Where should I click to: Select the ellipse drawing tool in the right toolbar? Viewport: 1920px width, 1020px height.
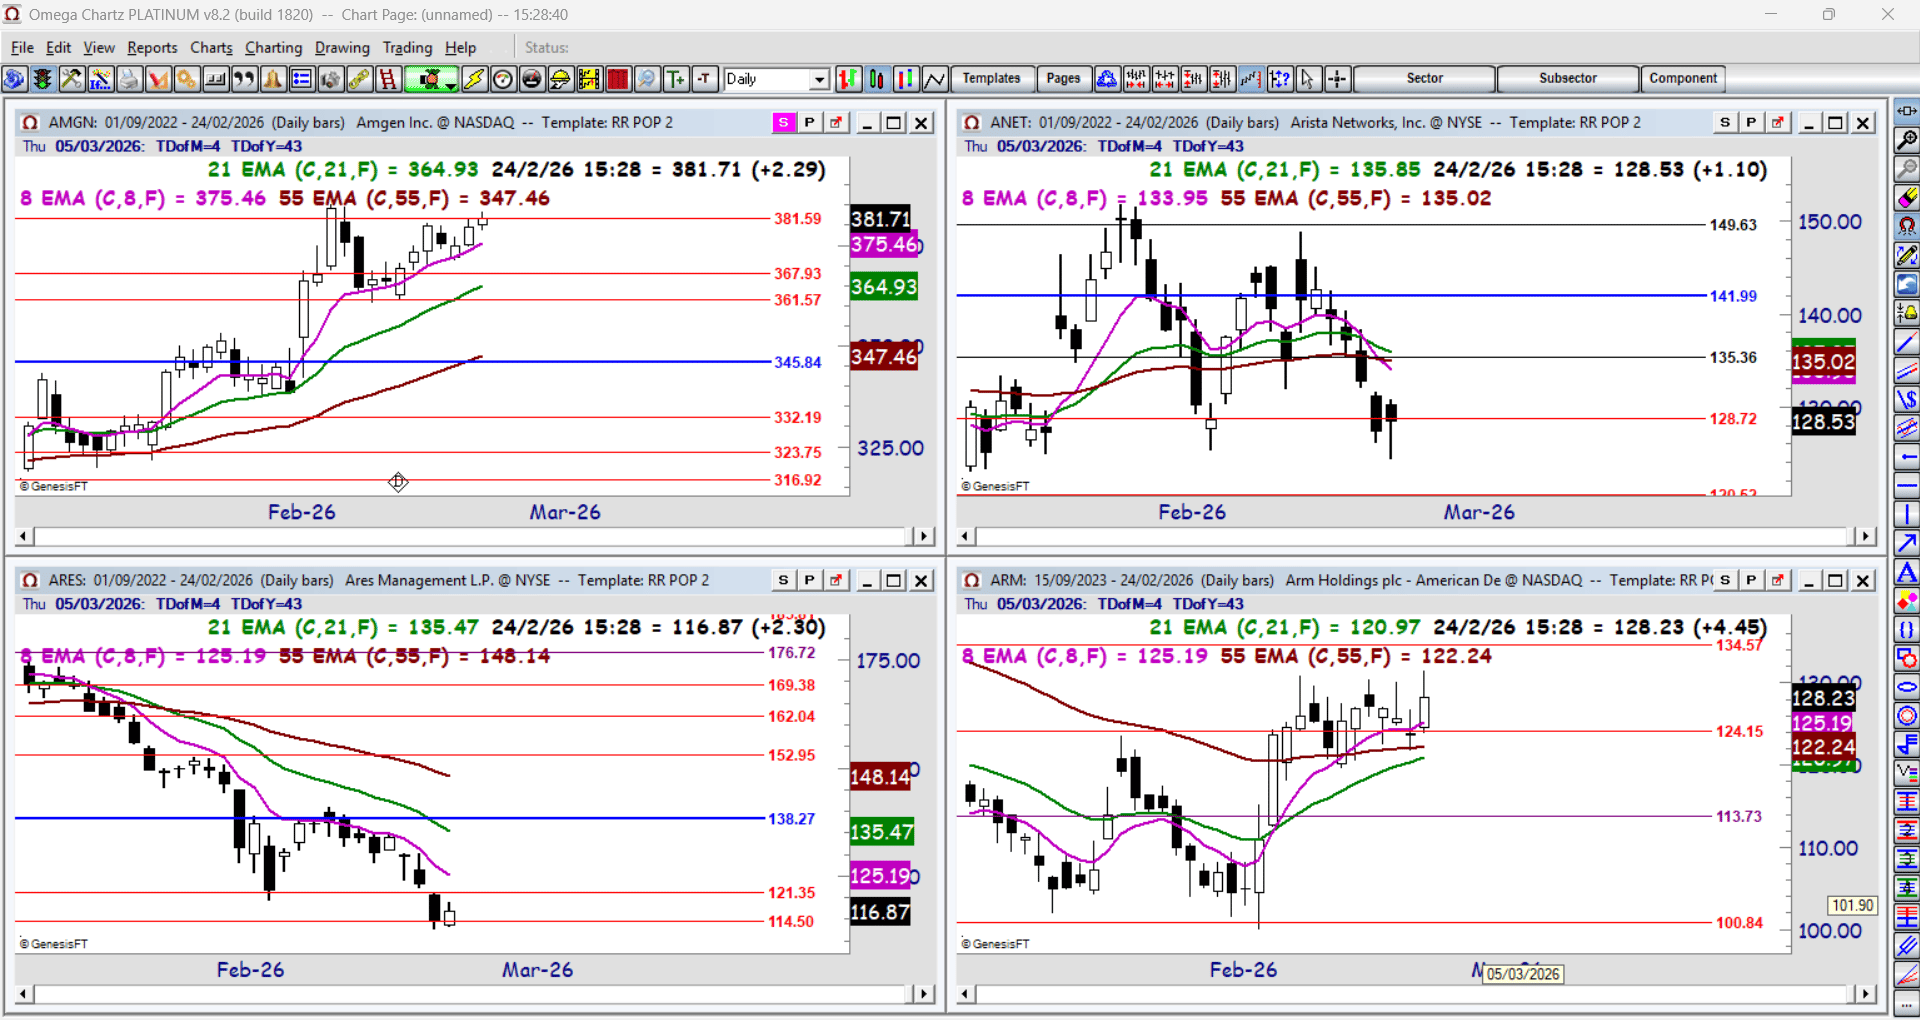pos(1907,688)
